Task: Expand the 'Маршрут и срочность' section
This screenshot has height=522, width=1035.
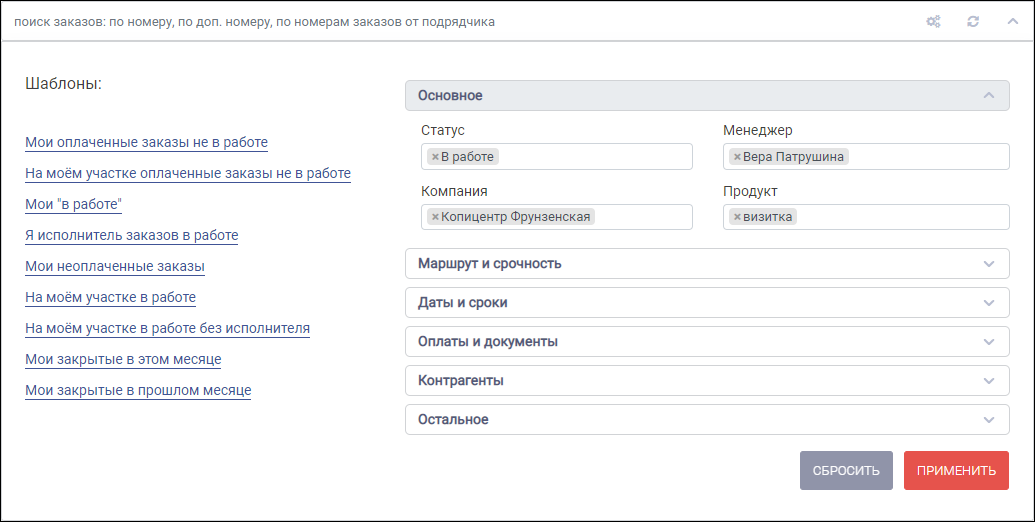Action: click(707, 264)
